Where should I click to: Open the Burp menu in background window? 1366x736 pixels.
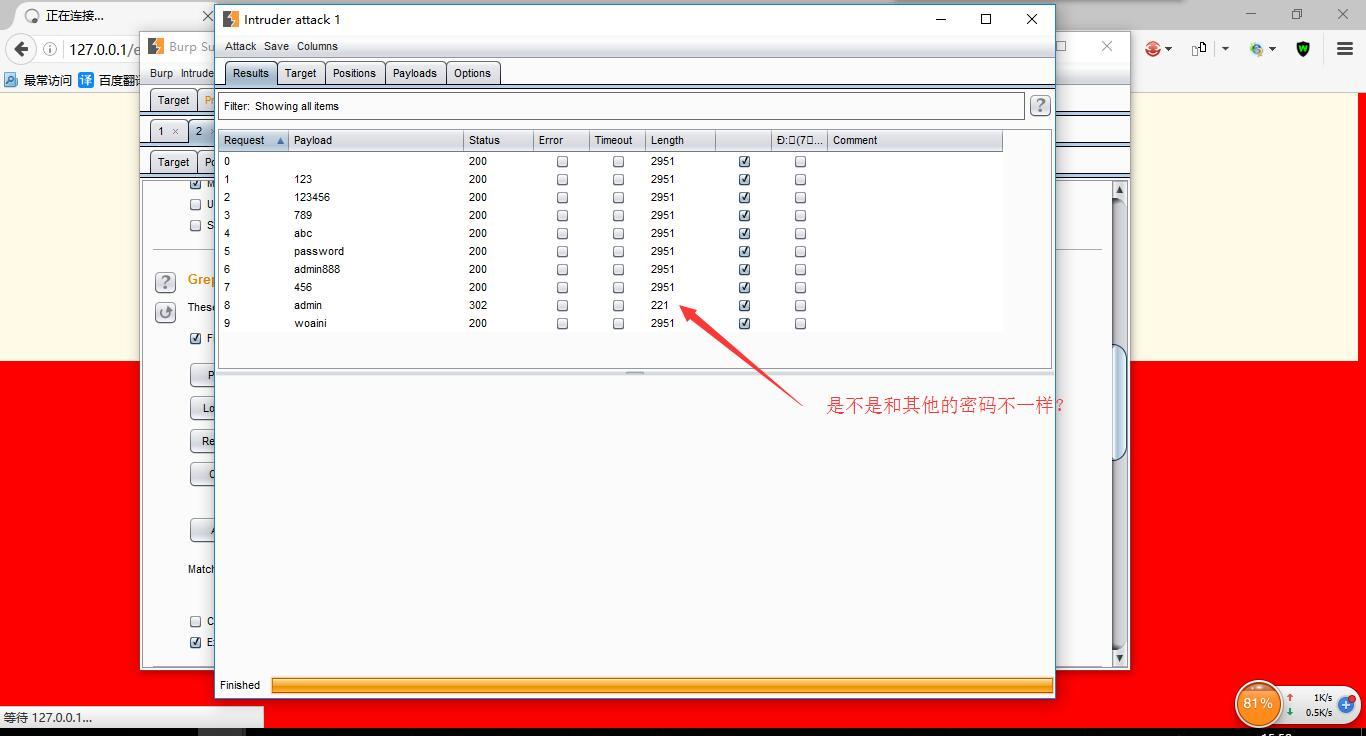(x=161, y=73)
